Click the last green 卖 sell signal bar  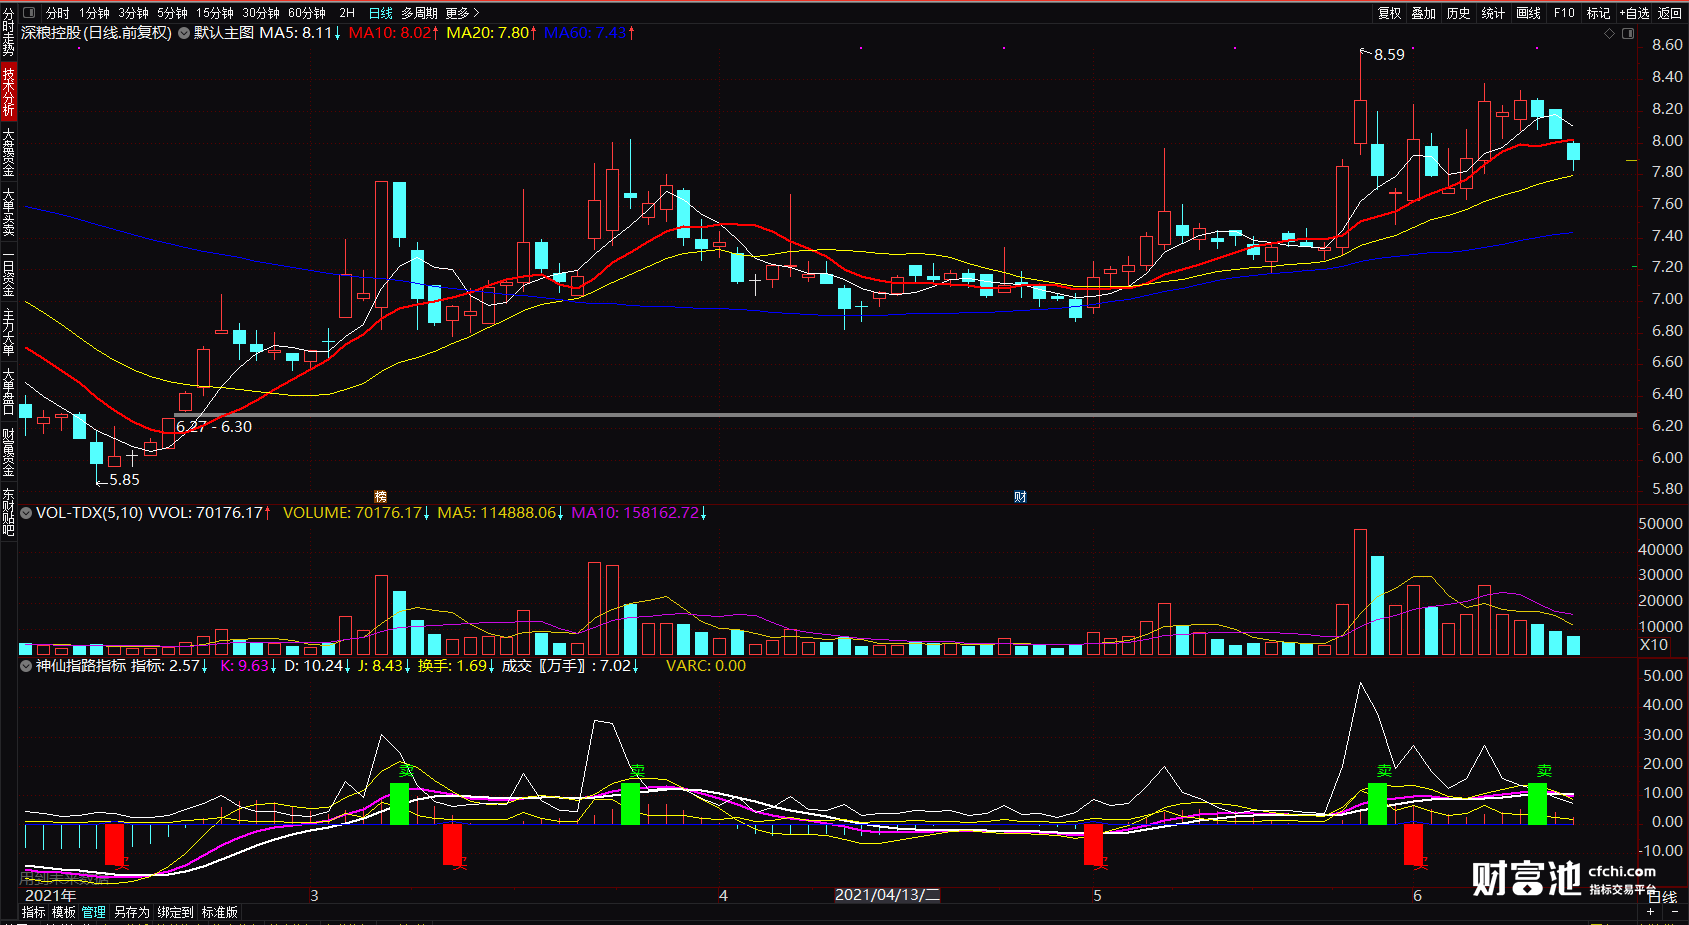(1537, 803)
